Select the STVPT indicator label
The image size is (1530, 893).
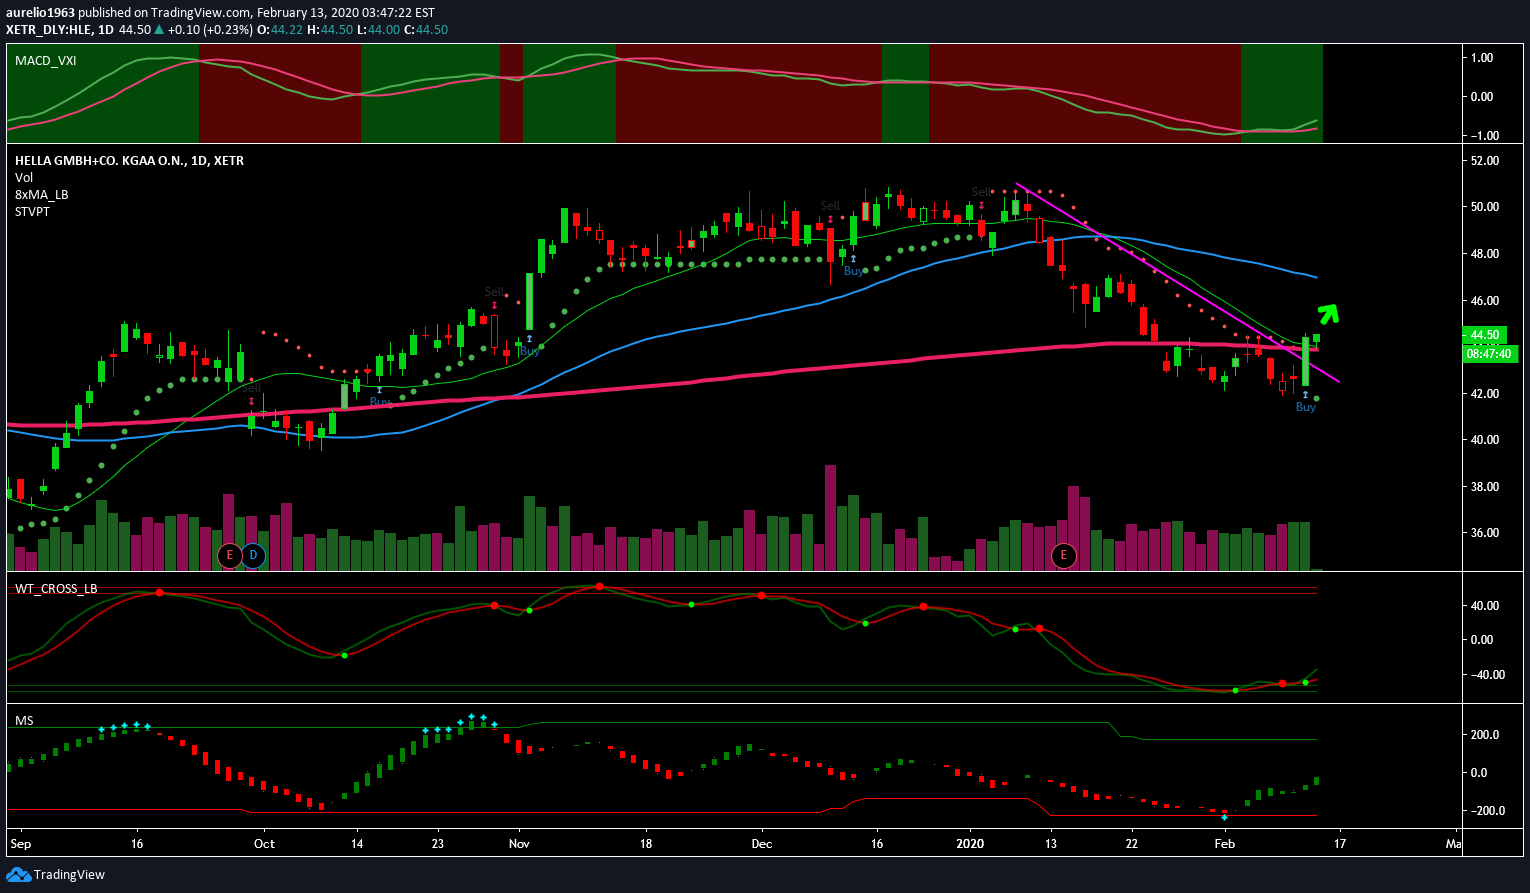tap(33, 211)
